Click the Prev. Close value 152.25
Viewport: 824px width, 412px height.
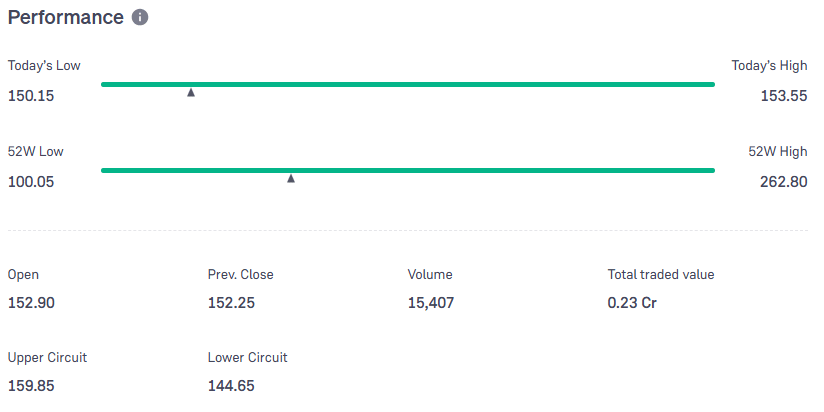pos(230,303)
